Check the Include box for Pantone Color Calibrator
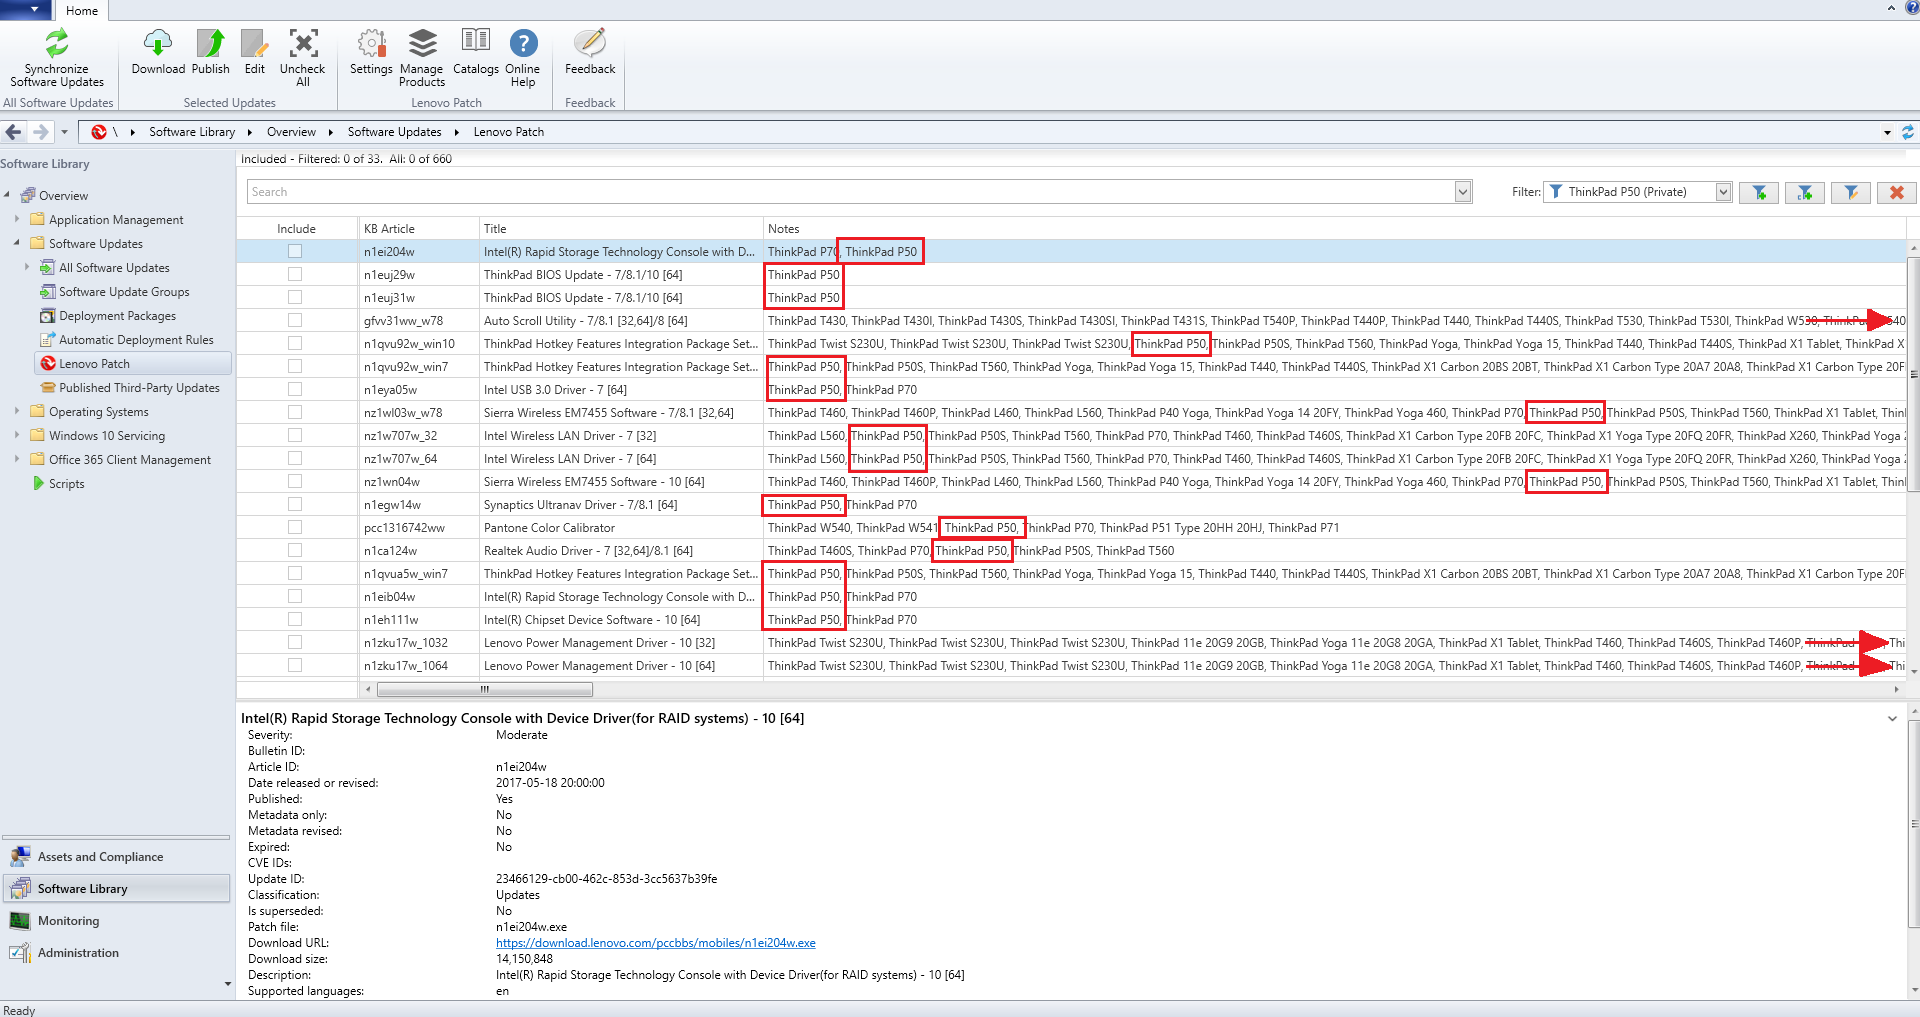The width and height of the screenshot is (1920, 1017). click(x=295, y=527)
